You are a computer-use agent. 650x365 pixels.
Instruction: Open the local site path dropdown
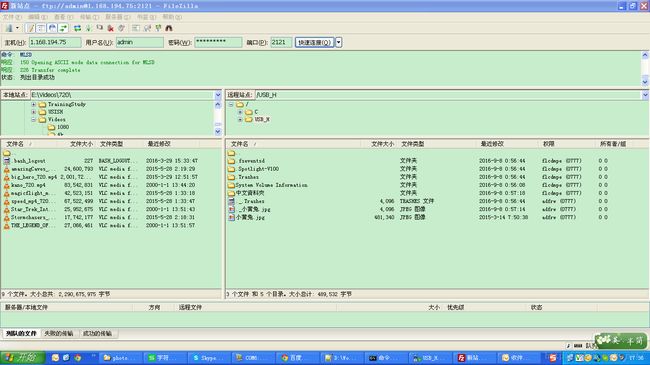pyautogui.click(x=218, y=95)
